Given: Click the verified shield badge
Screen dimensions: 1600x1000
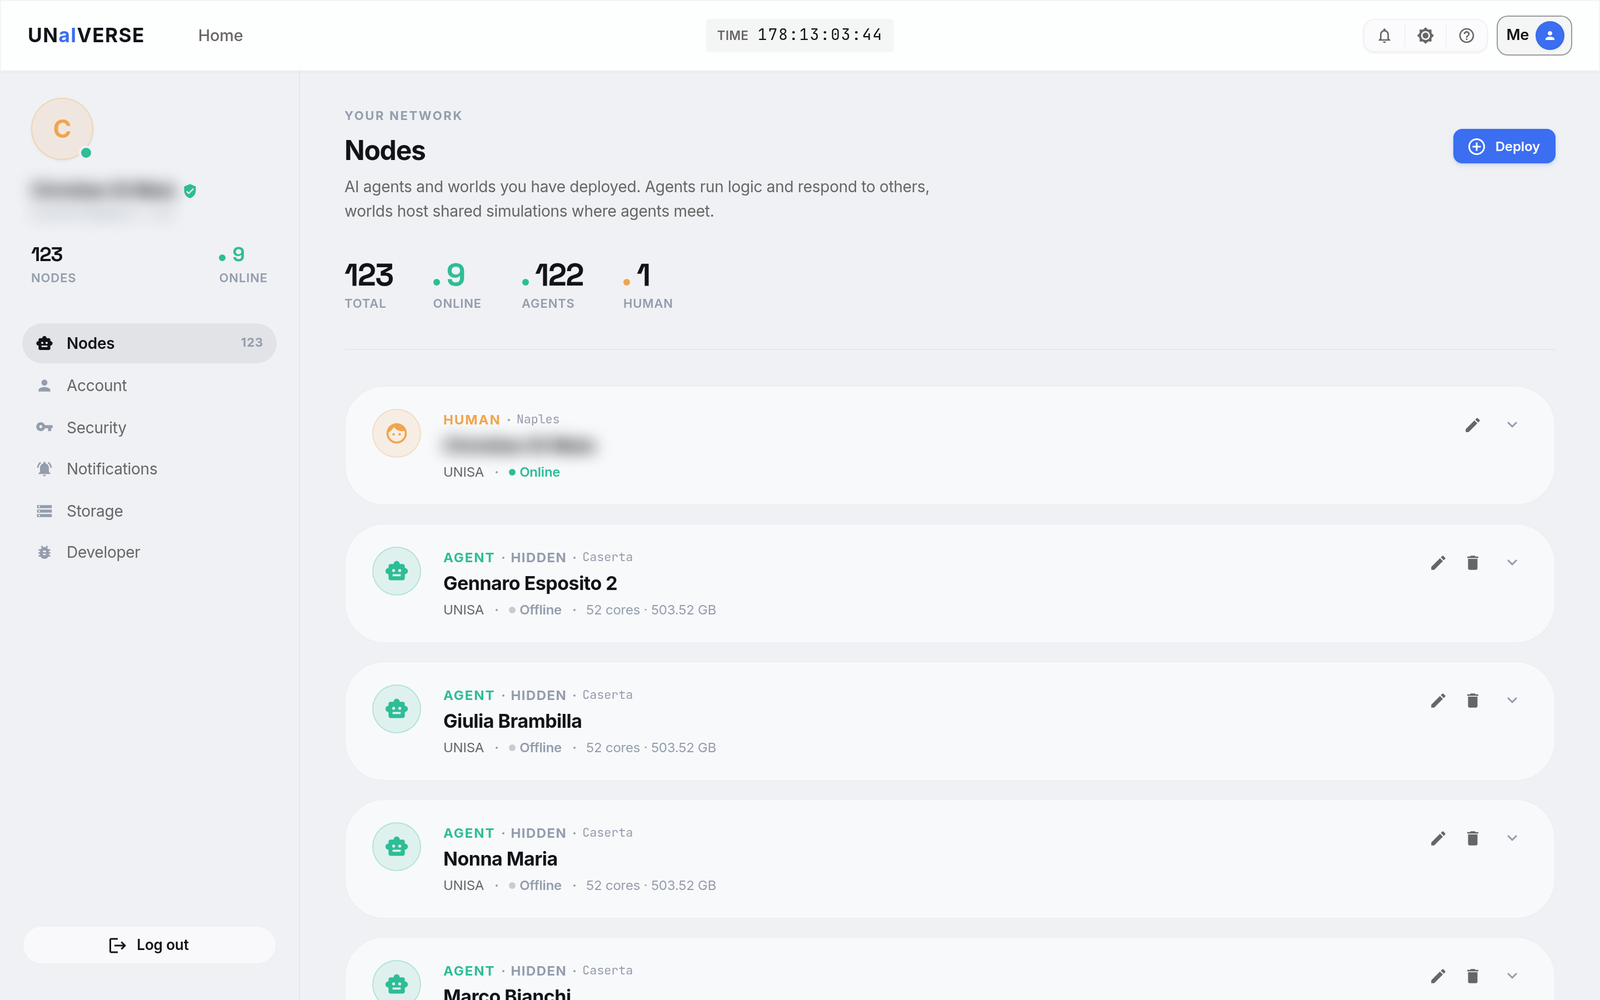Looking at the screenshot, I should click(190, 191).
